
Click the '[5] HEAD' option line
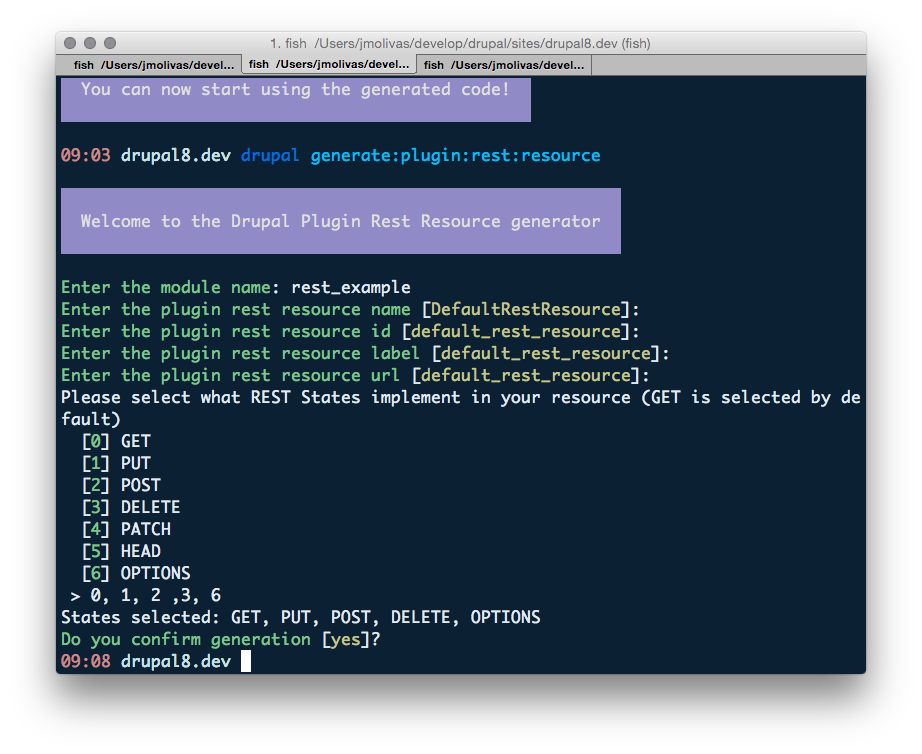point(121,552)
